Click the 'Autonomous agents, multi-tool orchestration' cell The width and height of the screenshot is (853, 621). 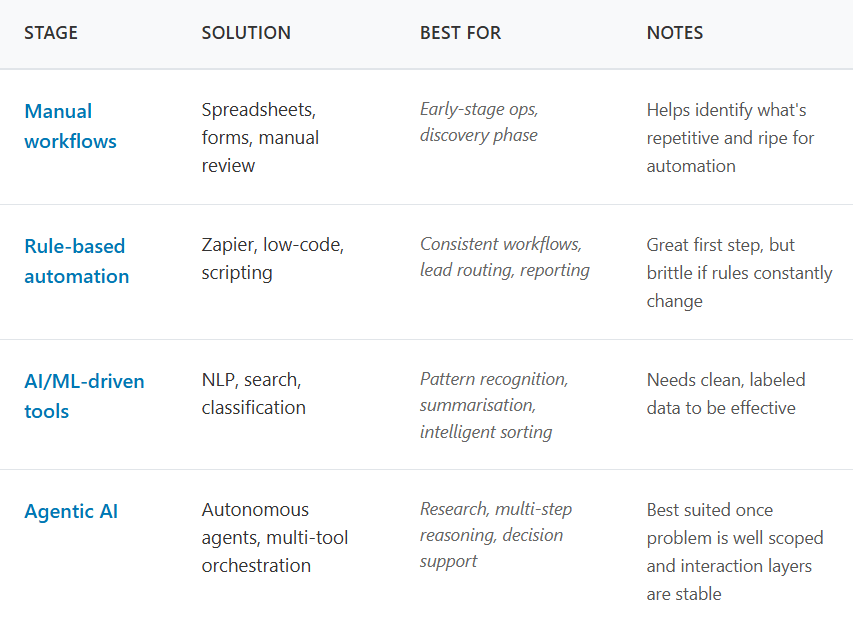pyautogui.click(x=274, y=538)
